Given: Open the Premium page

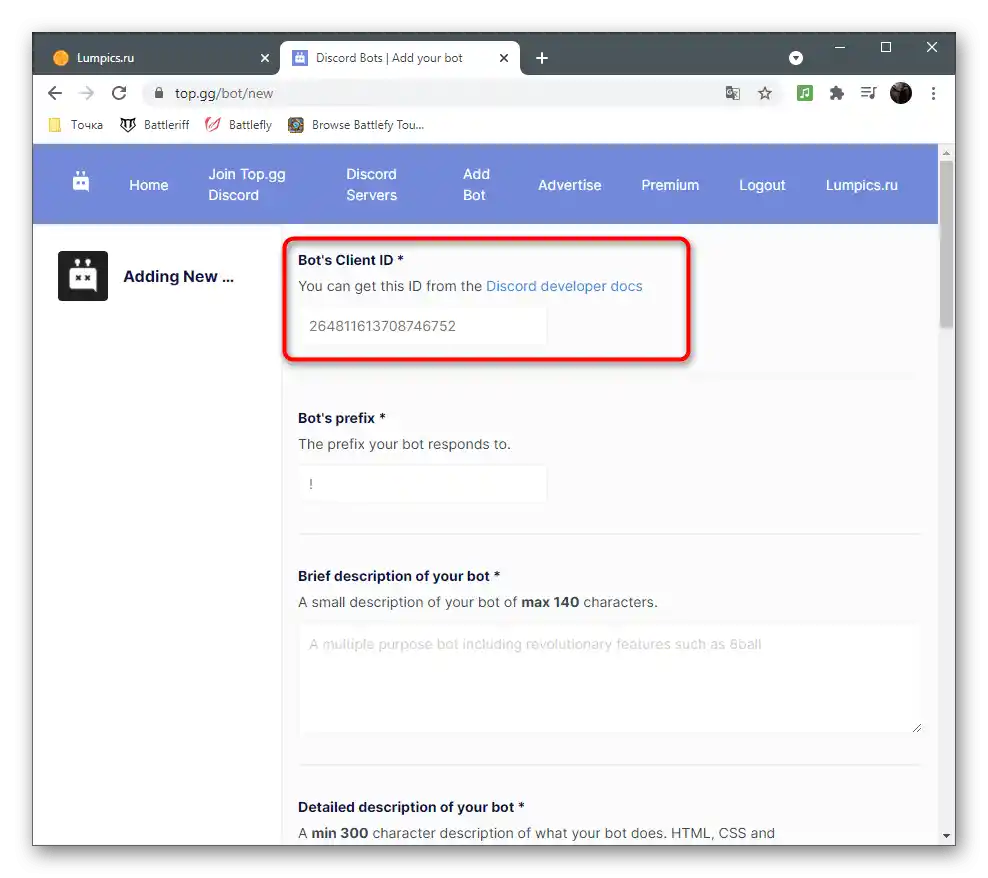Looking at the screenshot, I should tap(670, 185).
